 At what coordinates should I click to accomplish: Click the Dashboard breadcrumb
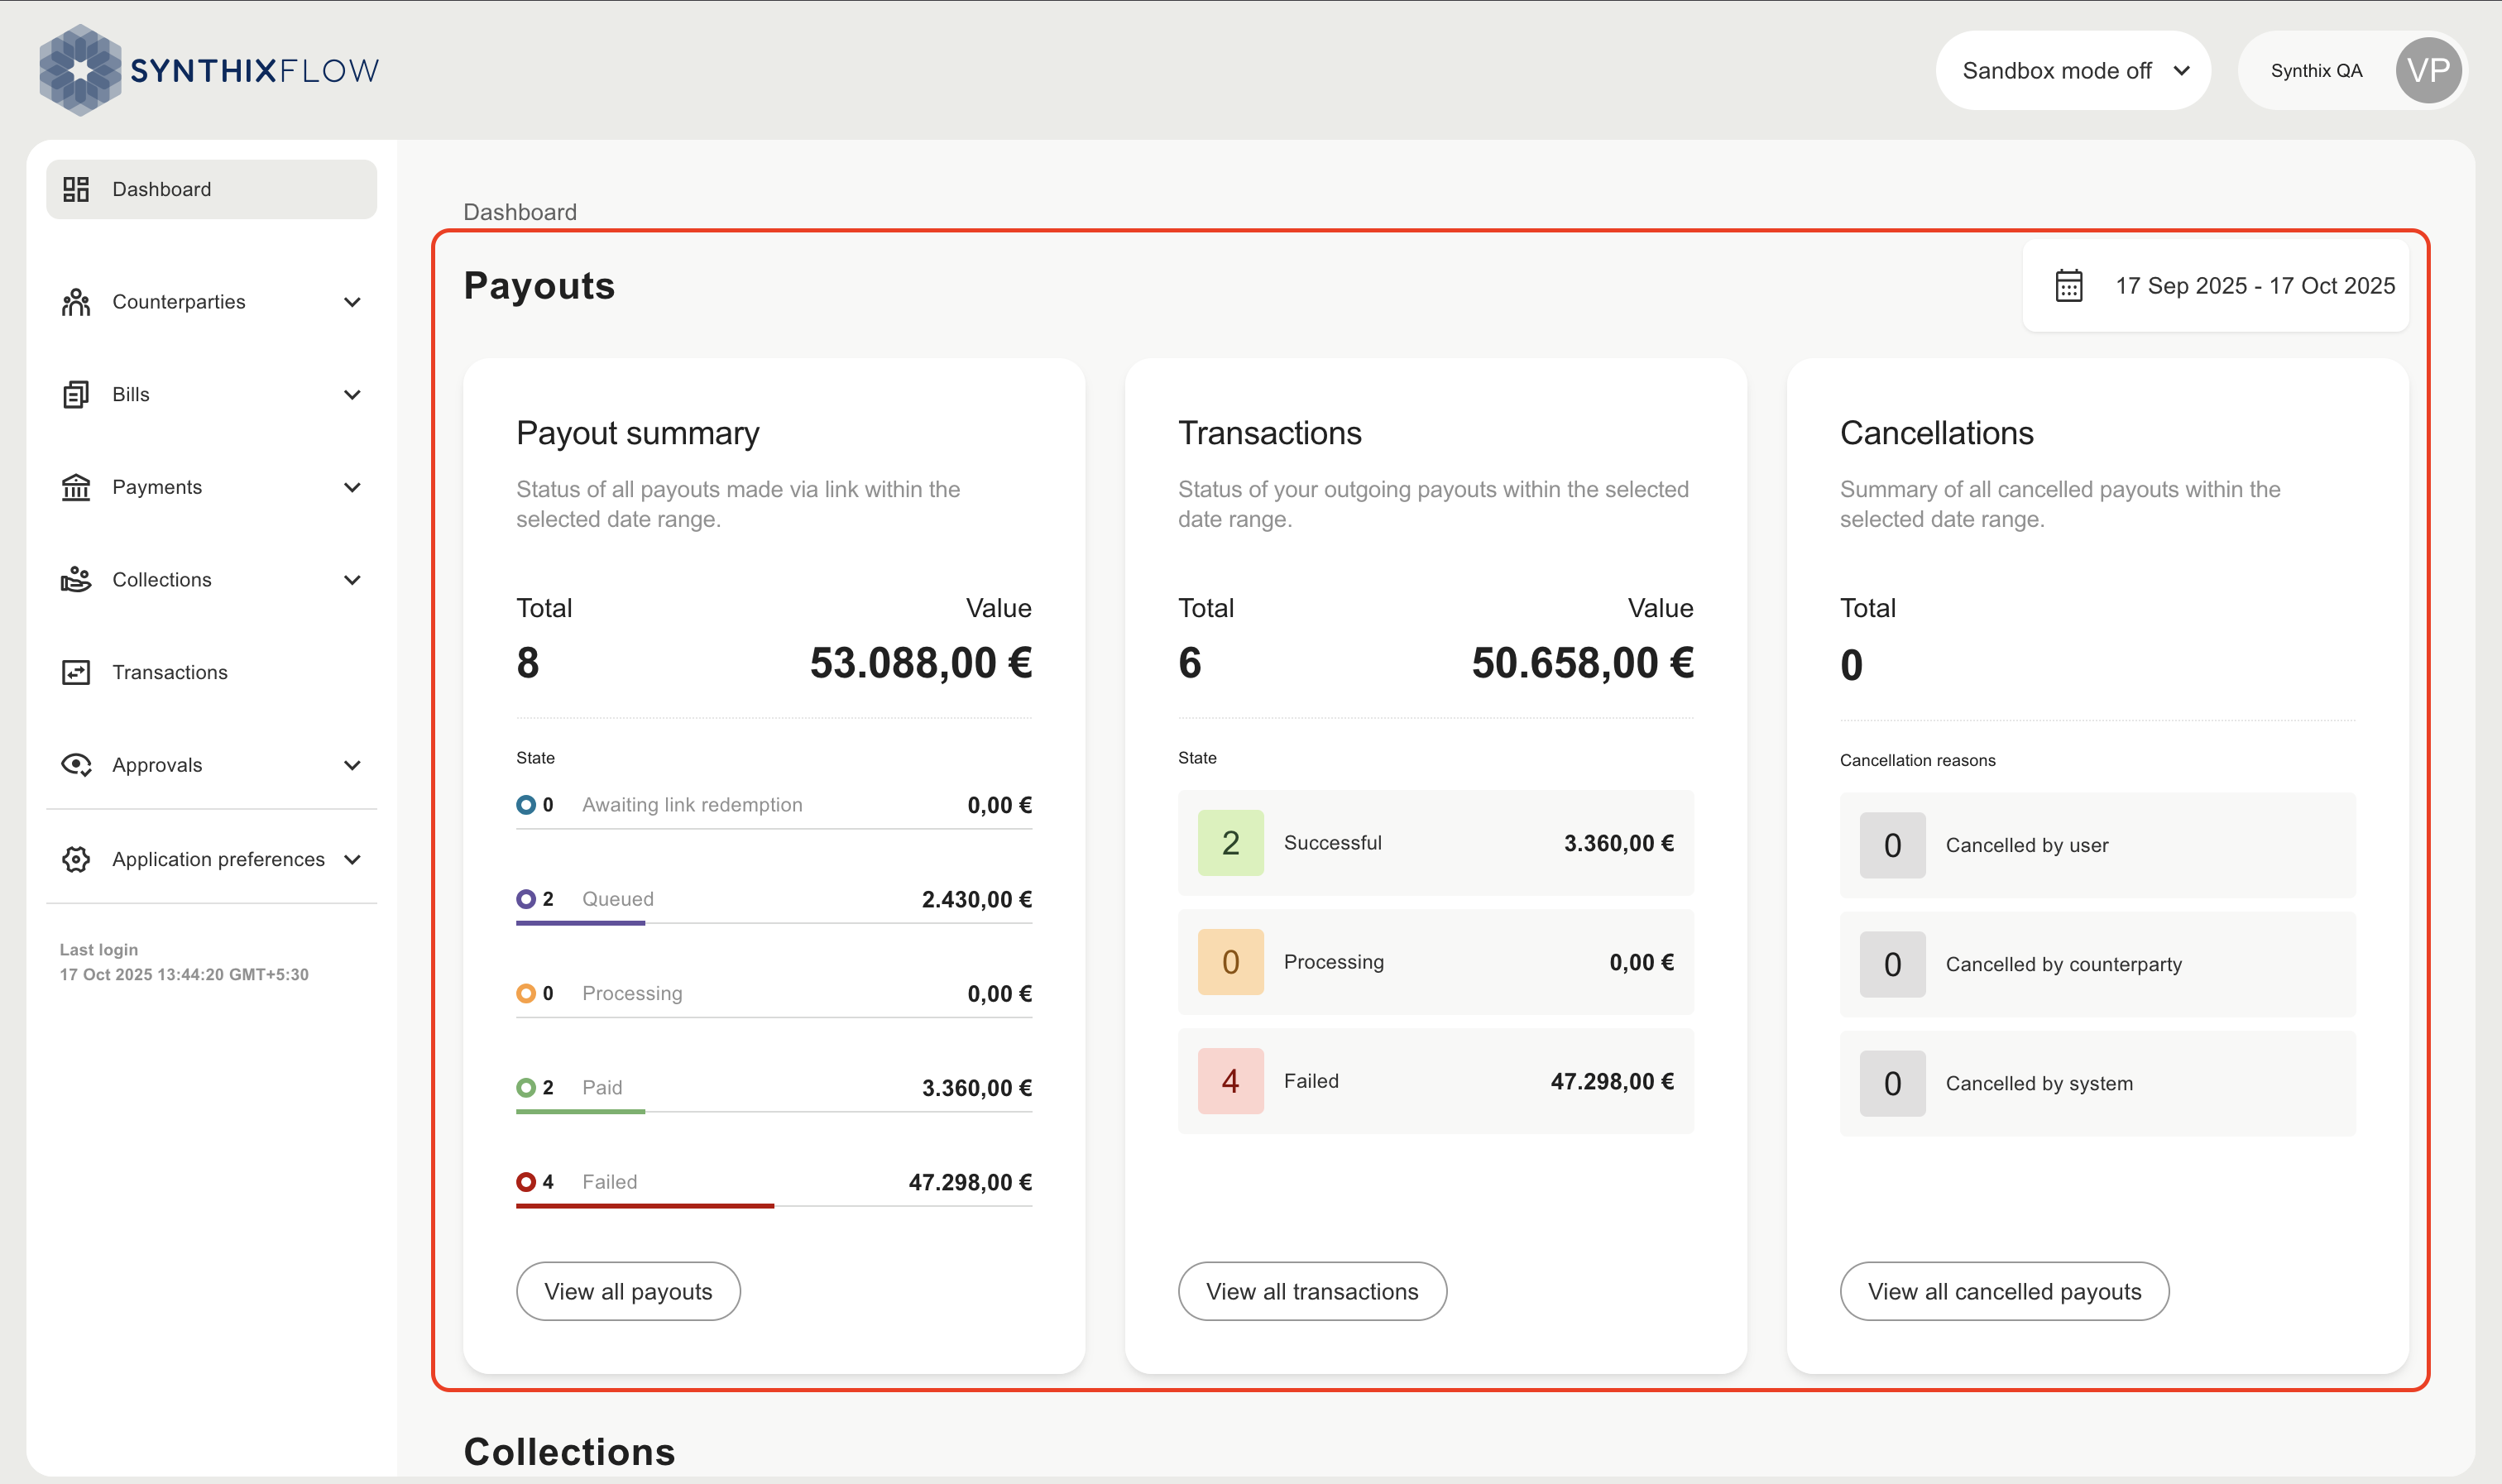[520, 212]
